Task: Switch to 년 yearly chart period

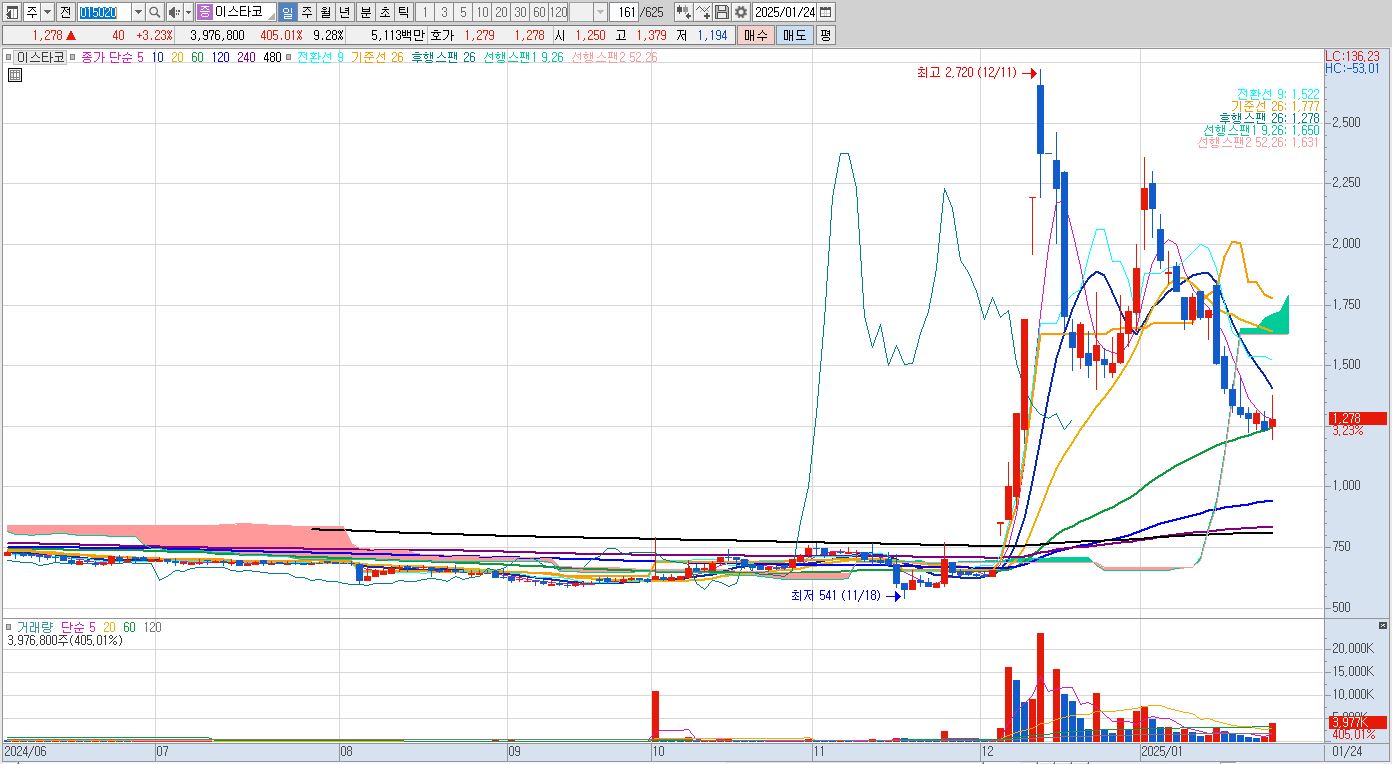Action: [x=345, y=12]
